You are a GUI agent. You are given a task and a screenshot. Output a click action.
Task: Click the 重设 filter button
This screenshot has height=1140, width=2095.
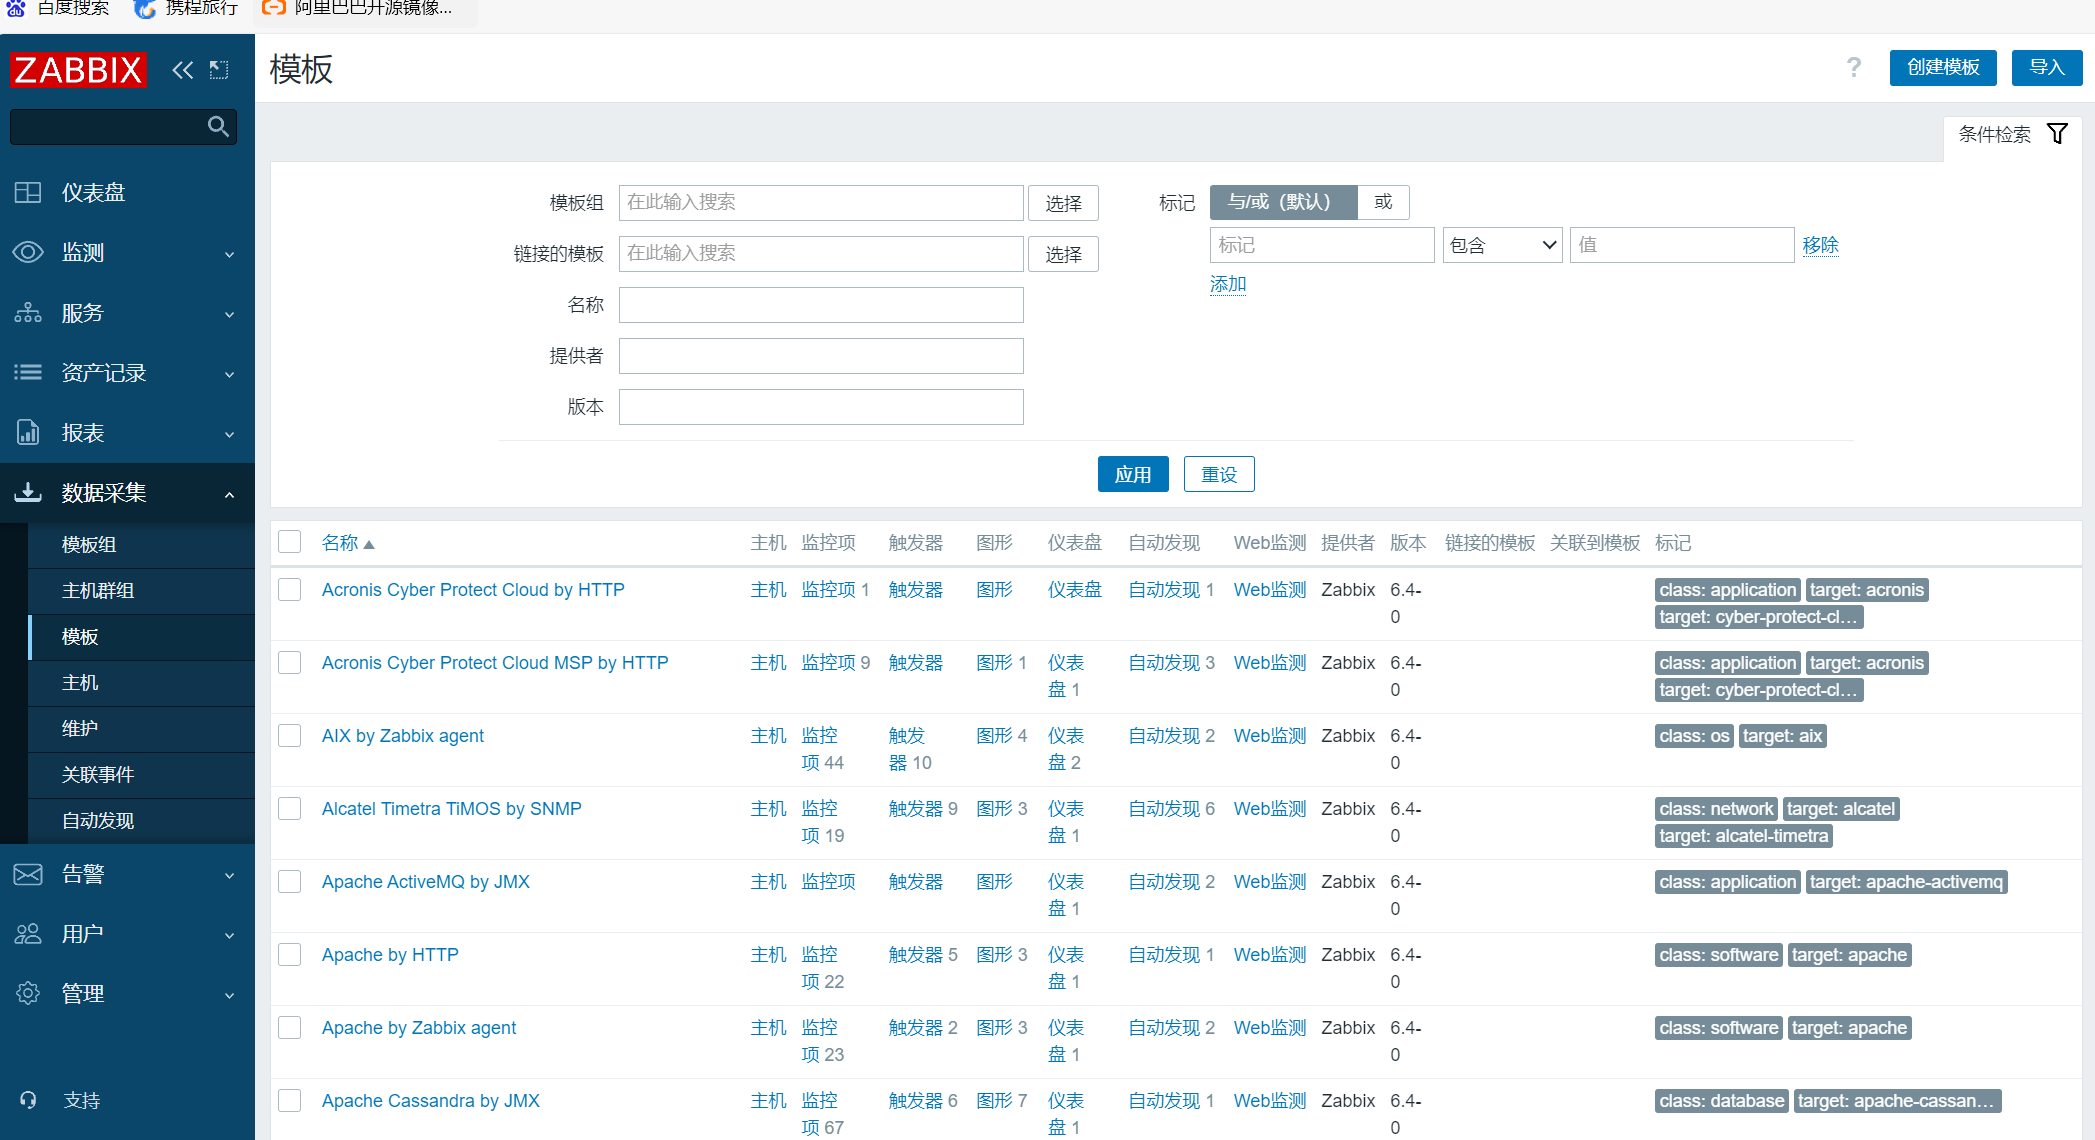1219,474
